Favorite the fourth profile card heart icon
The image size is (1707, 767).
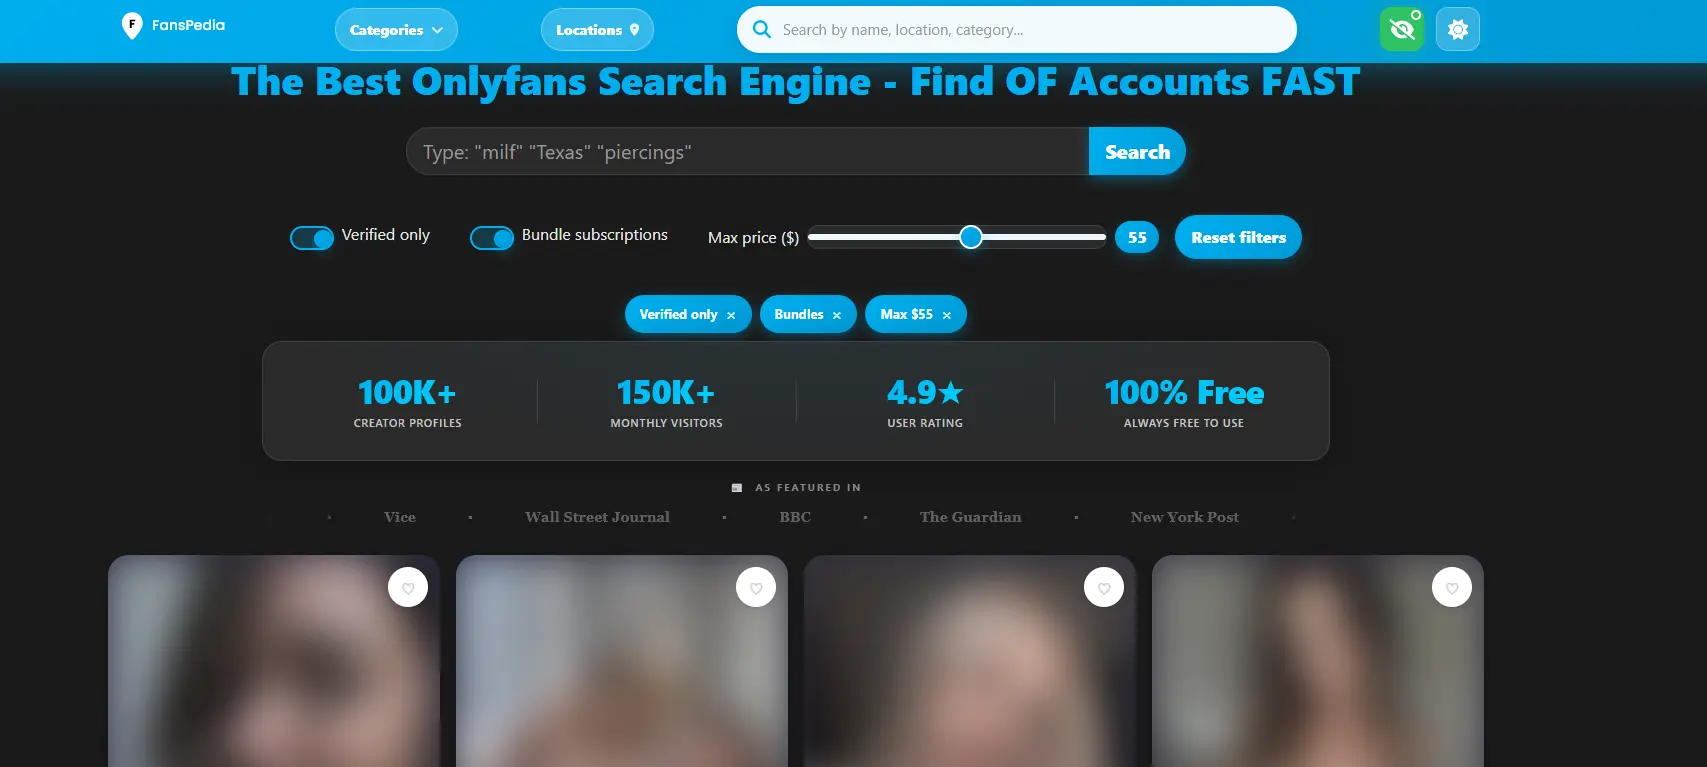(1452, 588)
